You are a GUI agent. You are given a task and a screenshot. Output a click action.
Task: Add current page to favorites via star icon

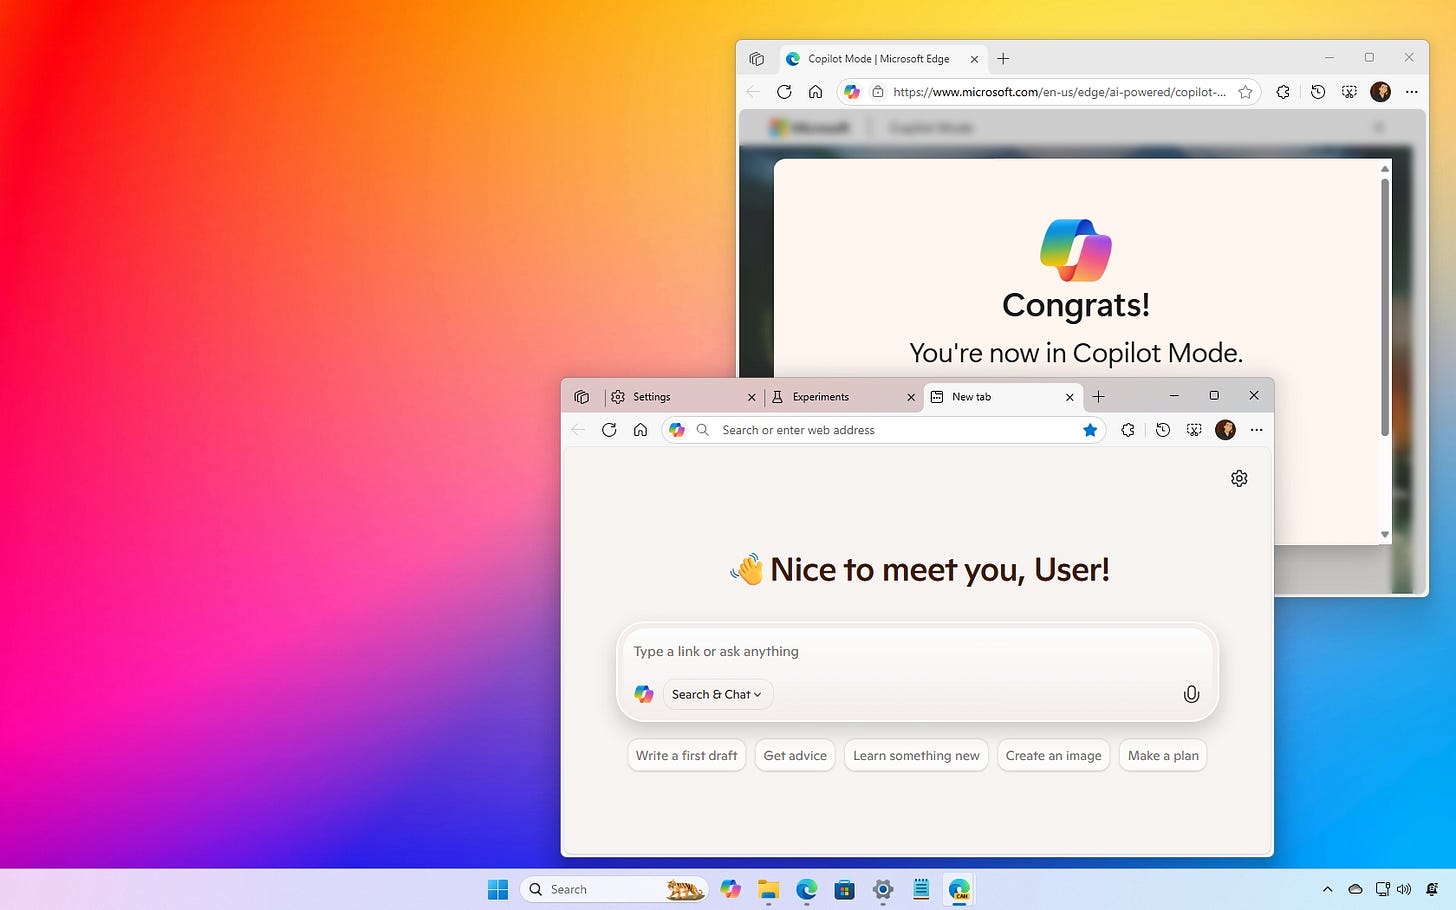click(x=1090, y=430)
